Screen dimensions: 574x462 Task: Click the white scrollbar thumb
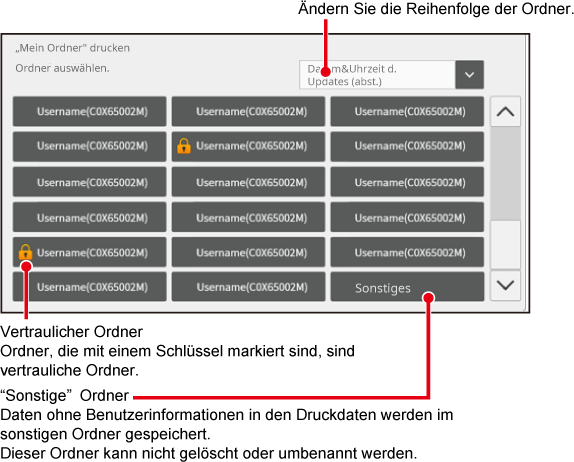(x=505, y=245)
